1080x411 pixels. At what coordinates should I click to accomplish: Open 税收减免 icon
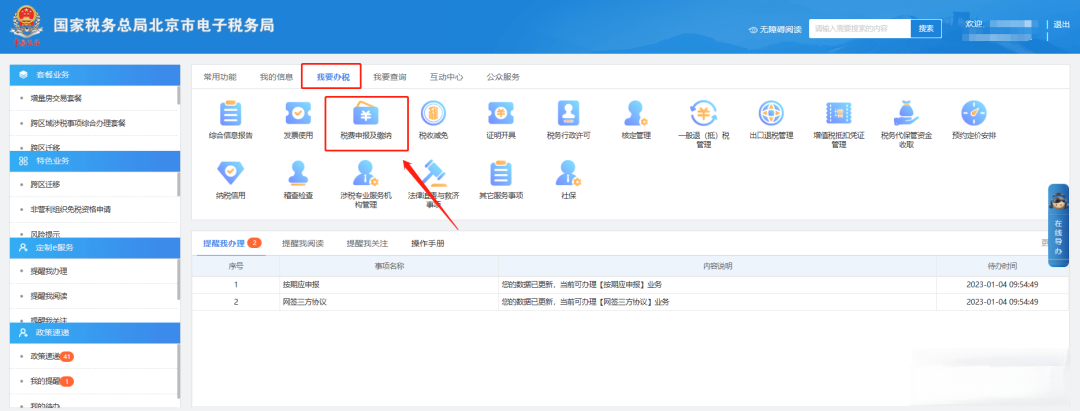[x=433, y=113]
